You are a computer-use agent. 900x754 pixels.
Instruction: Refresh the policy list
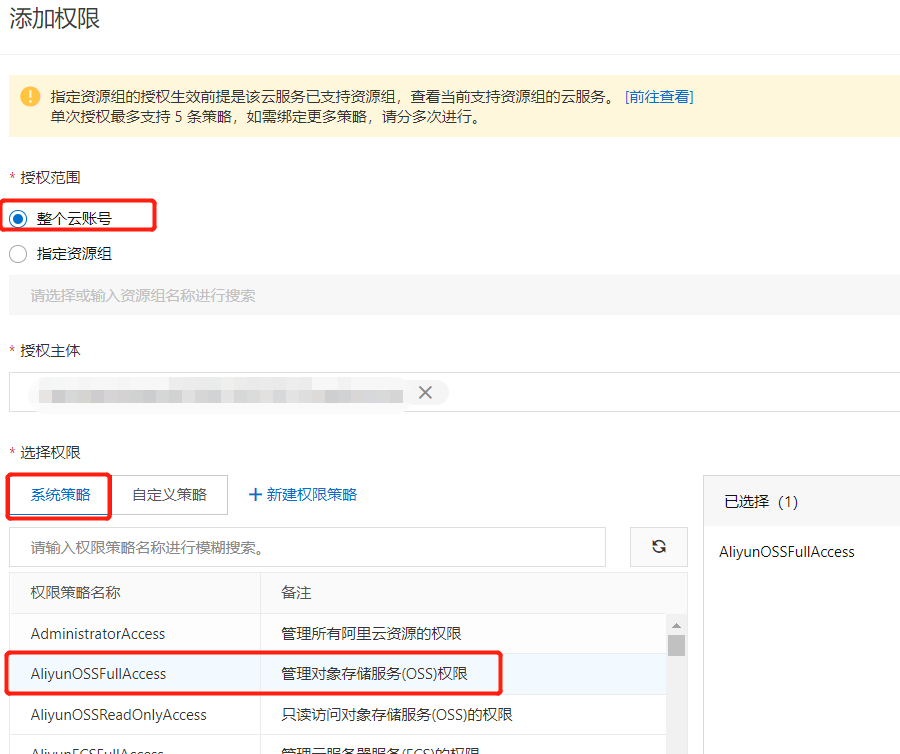(x=659, y=547)
